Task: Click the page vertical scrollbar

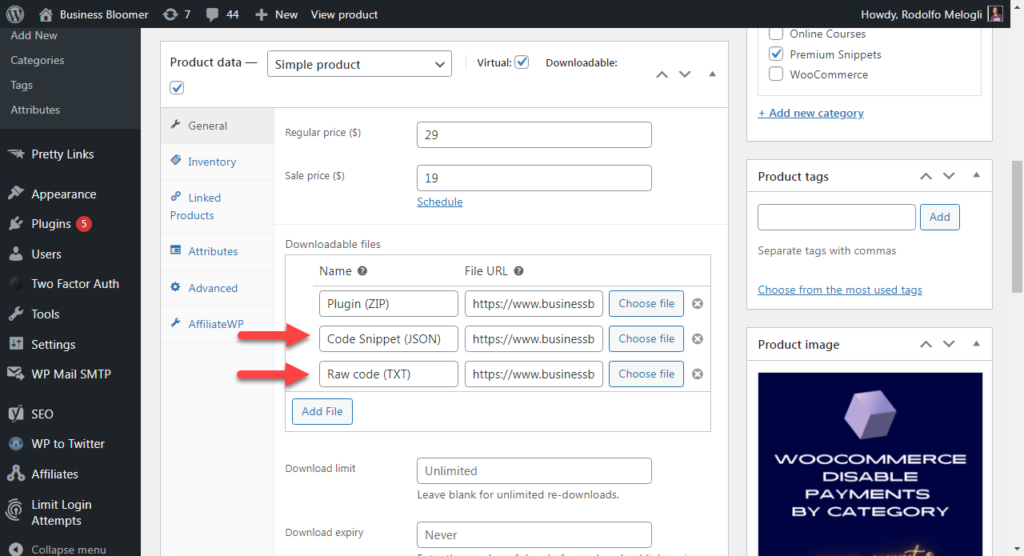Action: click(x=1017, y=227)
